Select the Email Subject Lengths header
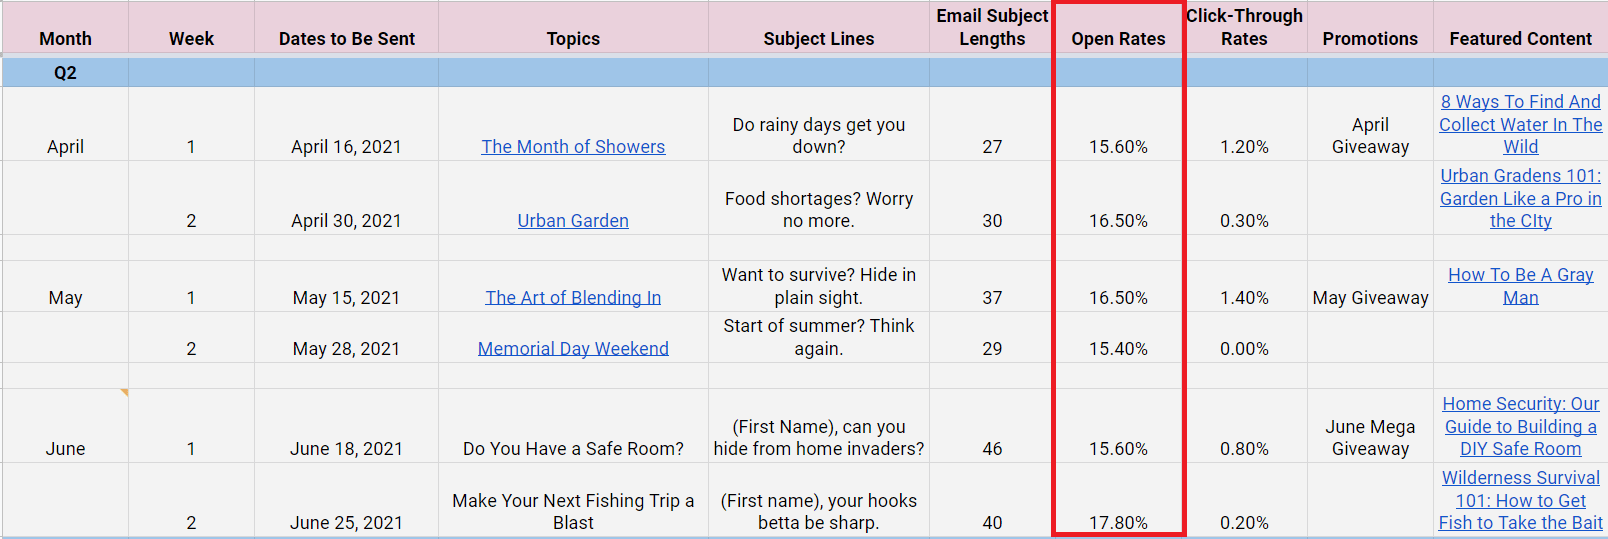 pos(992,27)
